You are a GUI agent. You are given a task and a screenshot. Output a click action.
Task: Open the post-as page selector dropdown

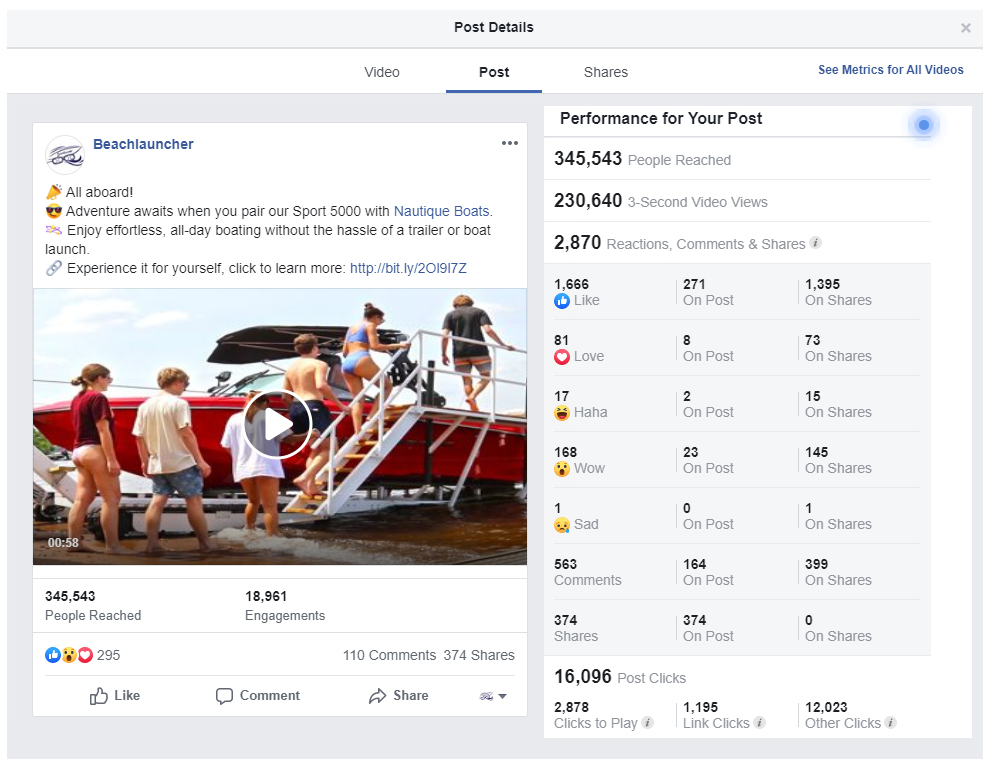494,696
